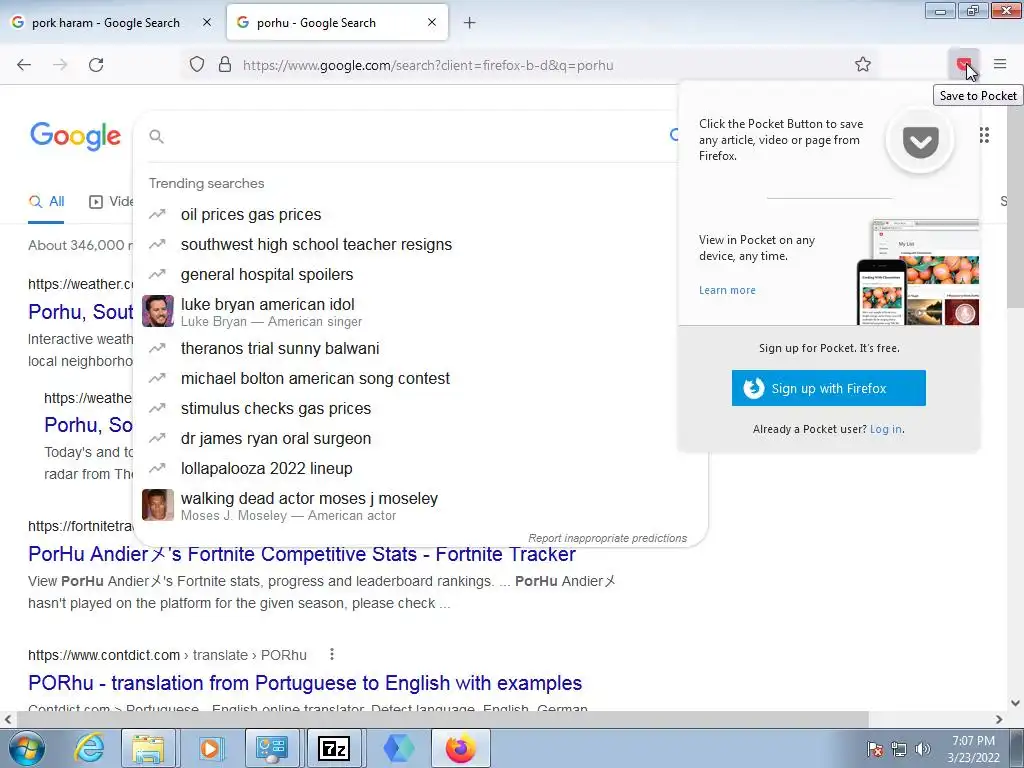This screenshot has height=768, width=1024.
Task: Click the magnifier in the search box
Action: point(156,136)
